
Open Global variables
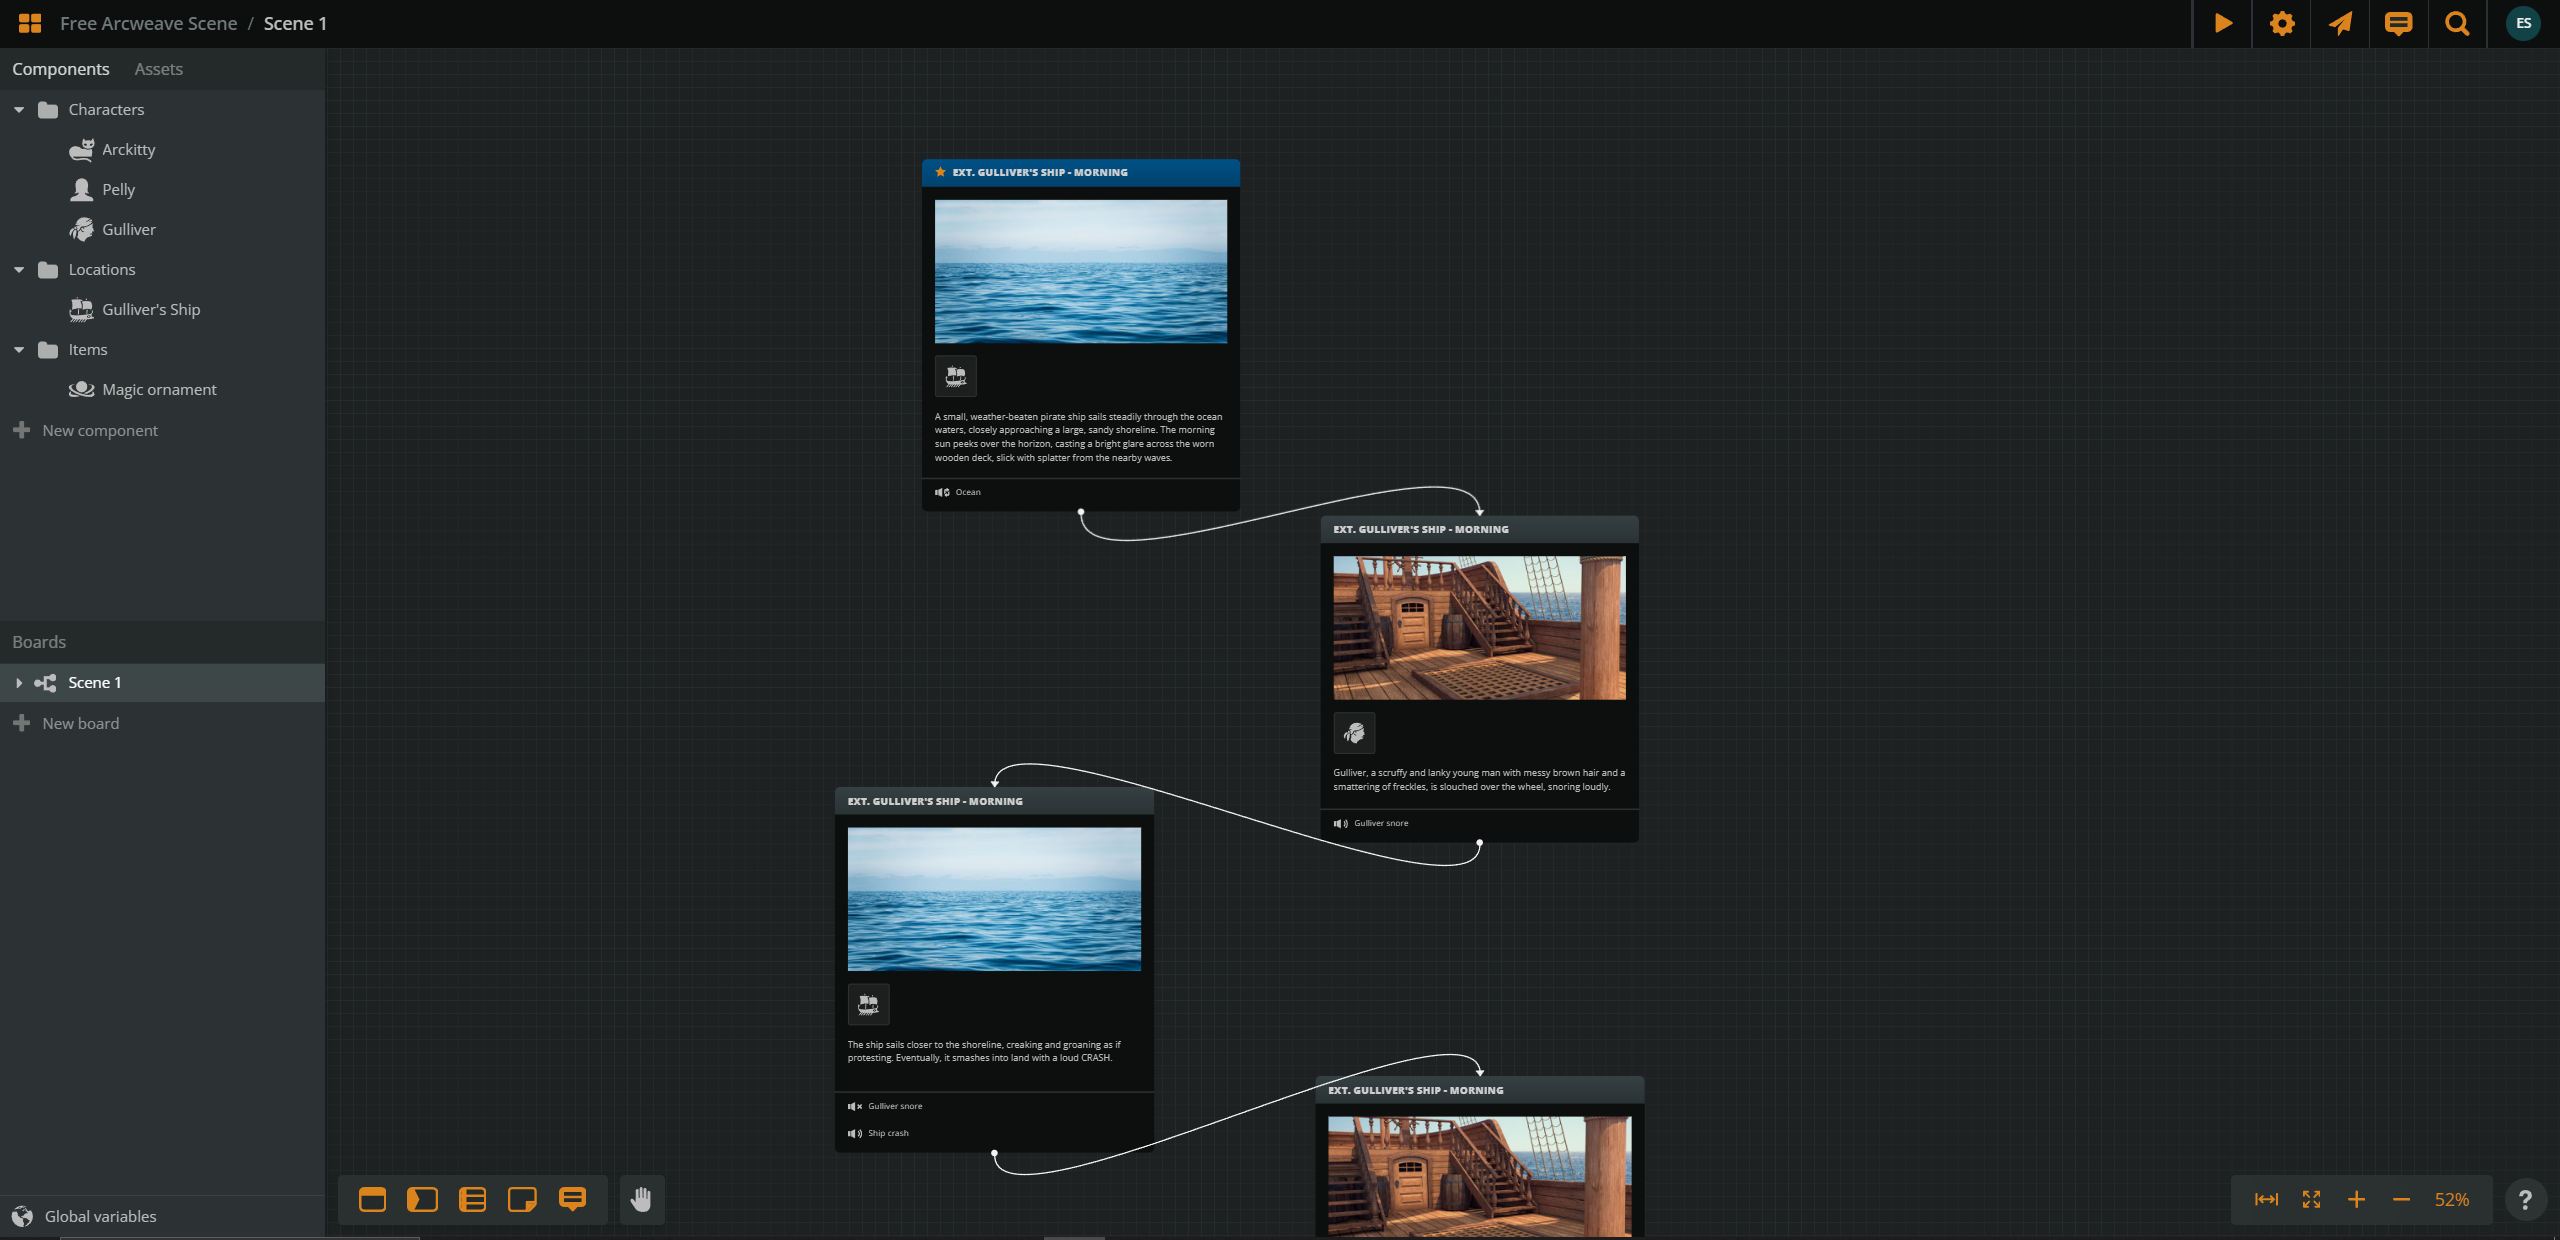point(100,1216)
